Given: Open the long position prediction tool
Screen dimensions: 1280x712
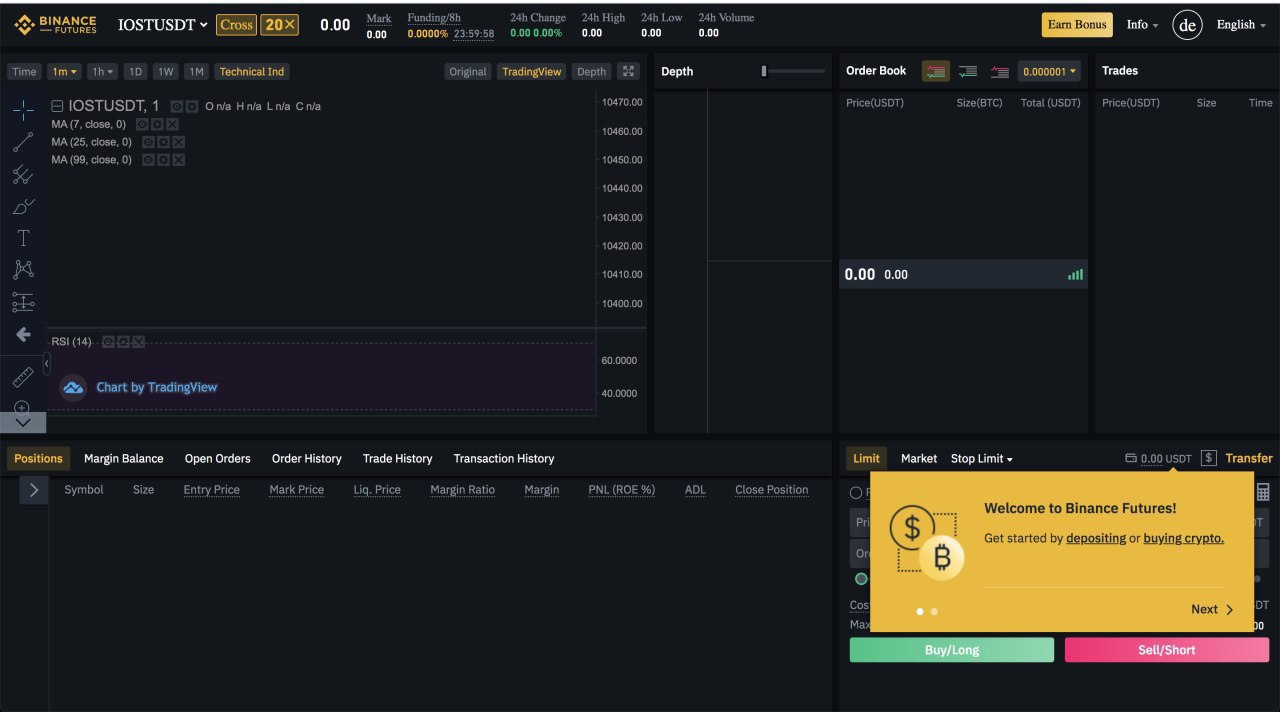Looking at the screenshot, I should pos(23,302).
